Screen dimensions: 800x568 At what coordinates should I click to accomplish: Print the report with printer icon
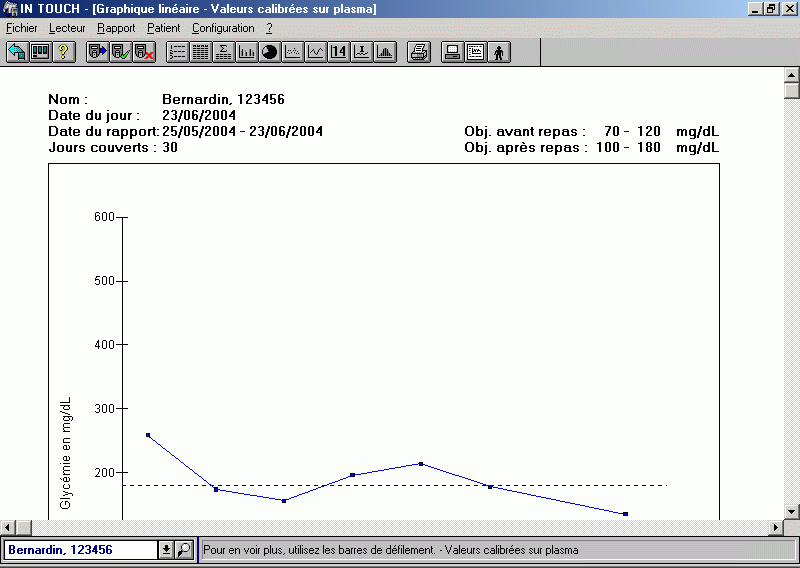[419, 52]
